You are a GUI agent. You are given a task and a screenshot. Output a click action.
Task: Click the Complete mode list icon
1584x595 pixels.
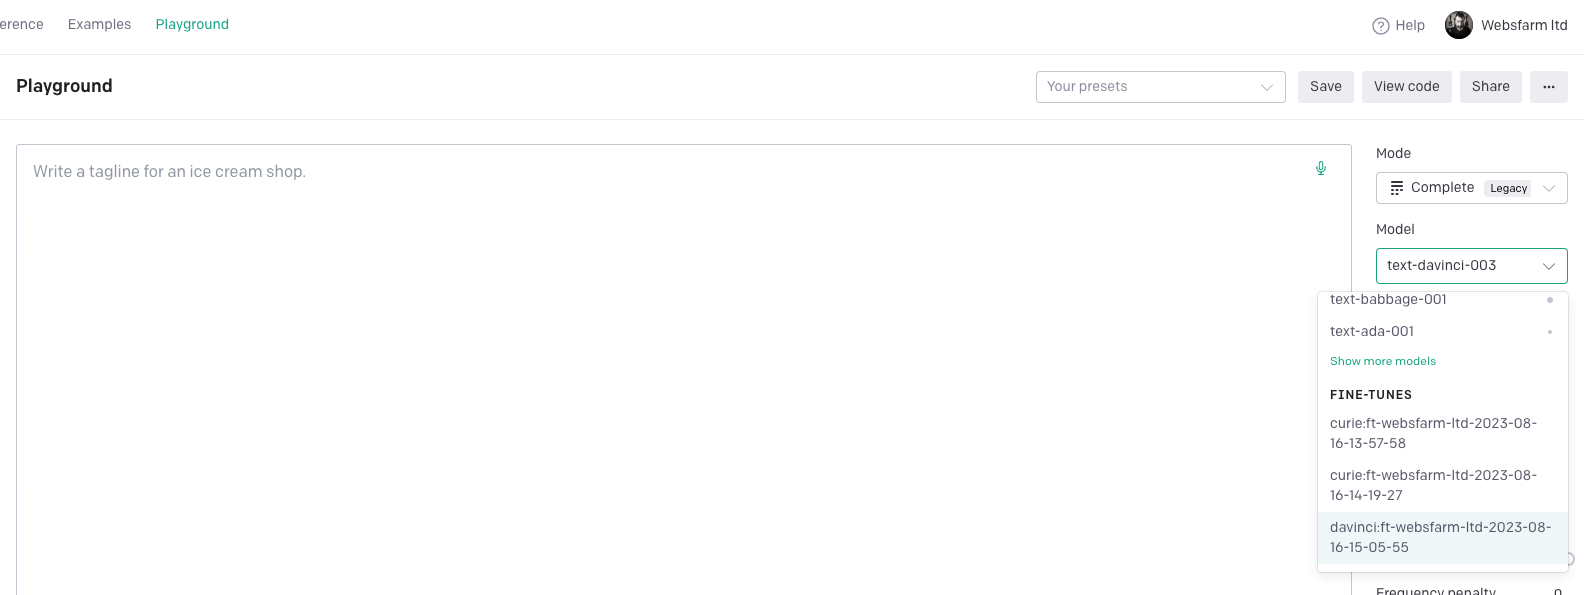point(1395,187)
